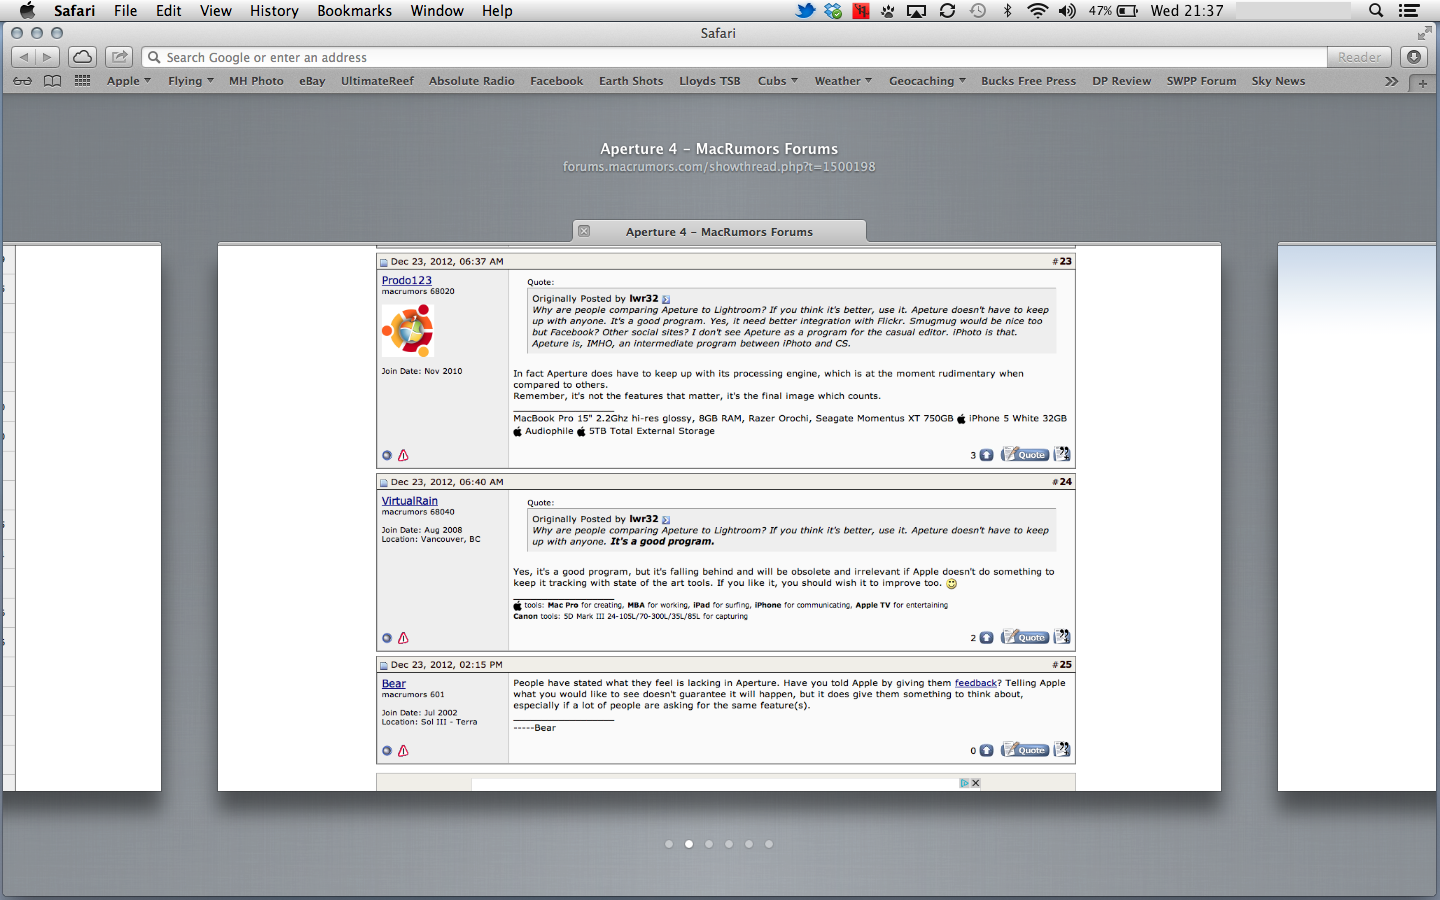Image resolution: width=1440 pixels, height=900 pixels.
Task: Open the Bookmarks book icon
Action: (x=52, y=81)
